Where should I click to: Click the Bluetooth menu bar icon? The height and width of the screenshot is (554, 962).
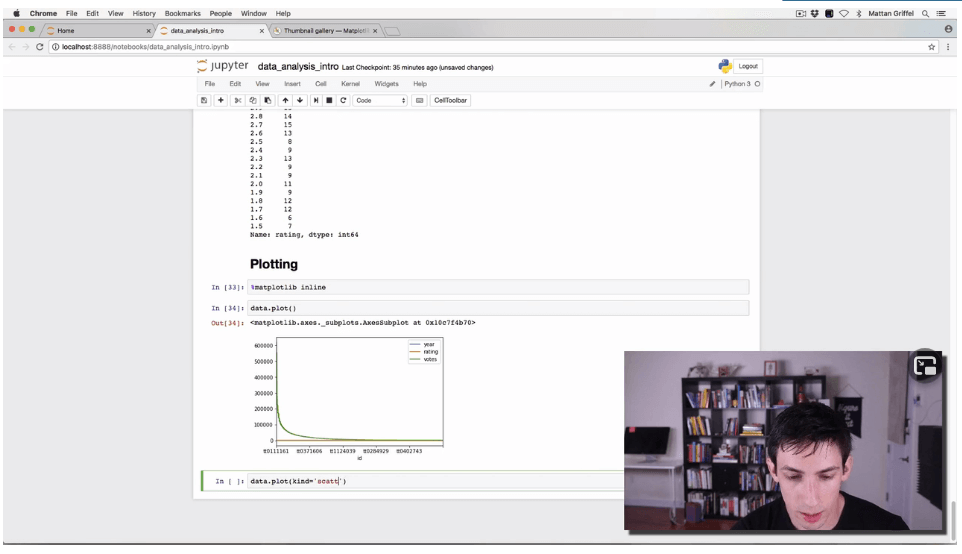(858, 13)
